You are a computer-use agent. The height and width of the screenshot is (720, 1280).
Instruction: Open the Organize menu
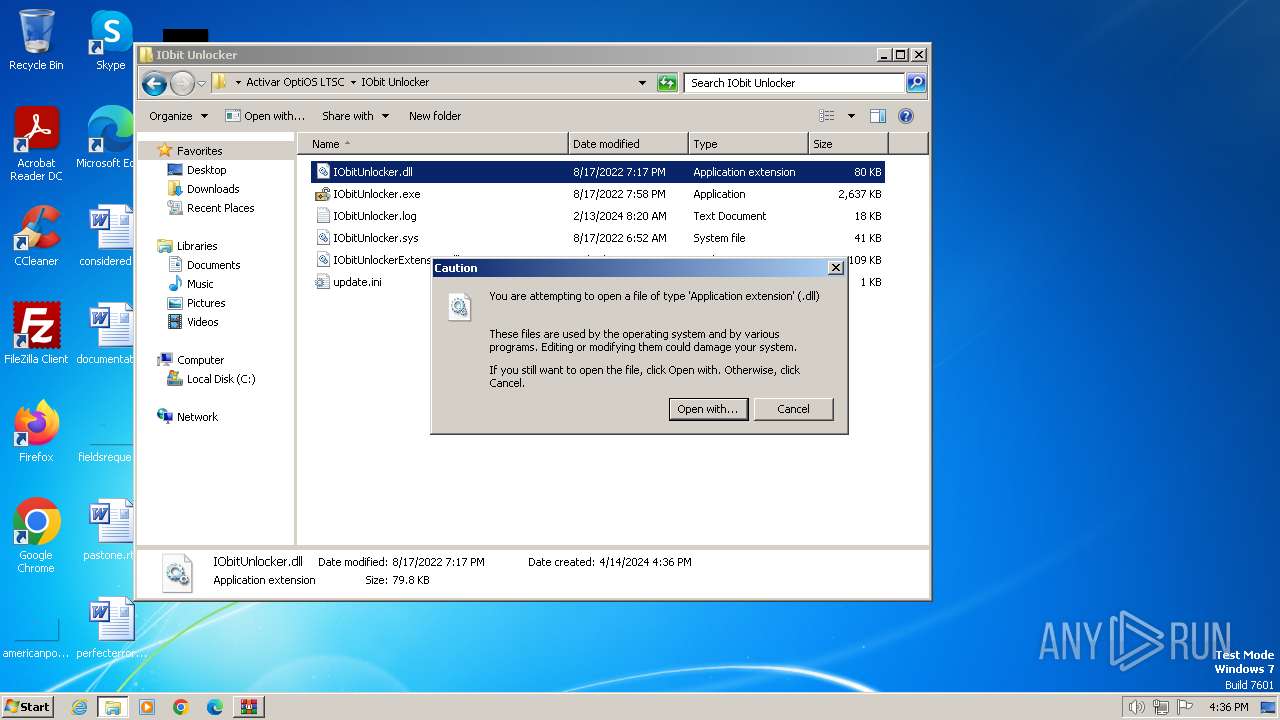point(178,116)
